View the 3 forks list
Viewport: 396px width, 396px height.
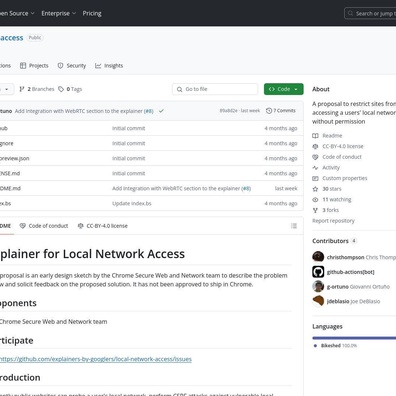(330, 210)
